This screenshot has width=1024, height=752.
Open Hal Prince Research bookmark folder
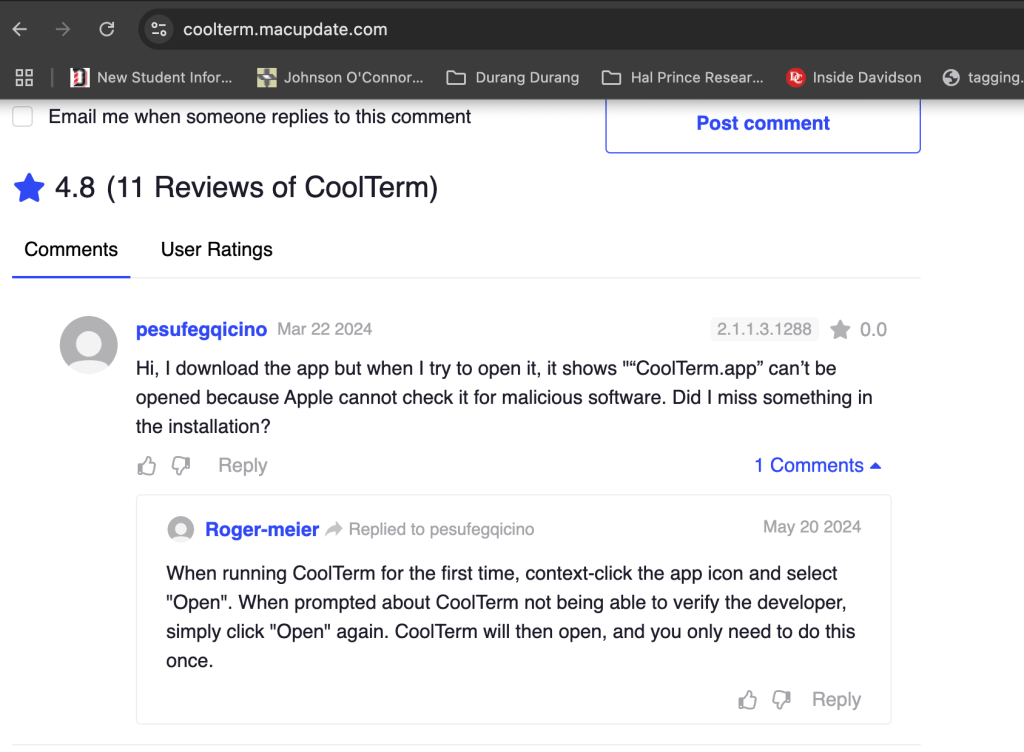(683, 77)
